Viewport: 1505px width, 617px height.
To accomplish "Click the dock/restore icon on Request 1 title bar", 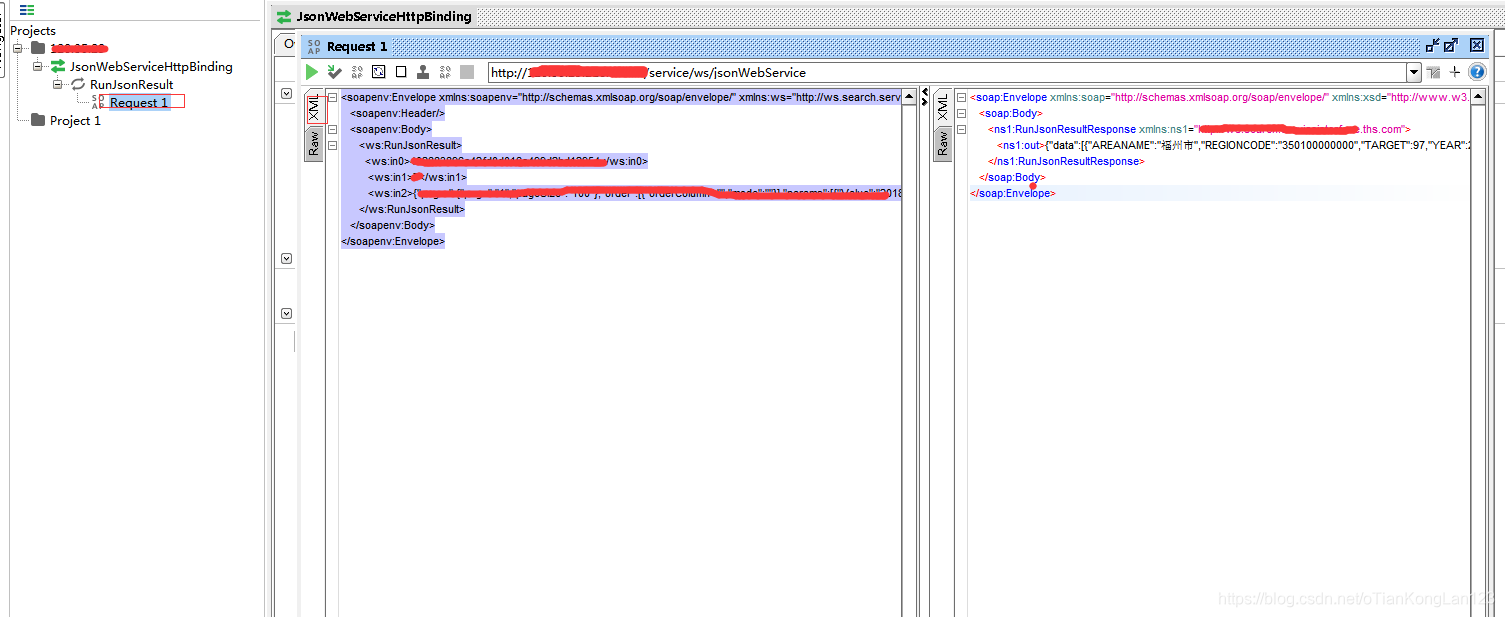I will click(1433, 45).
